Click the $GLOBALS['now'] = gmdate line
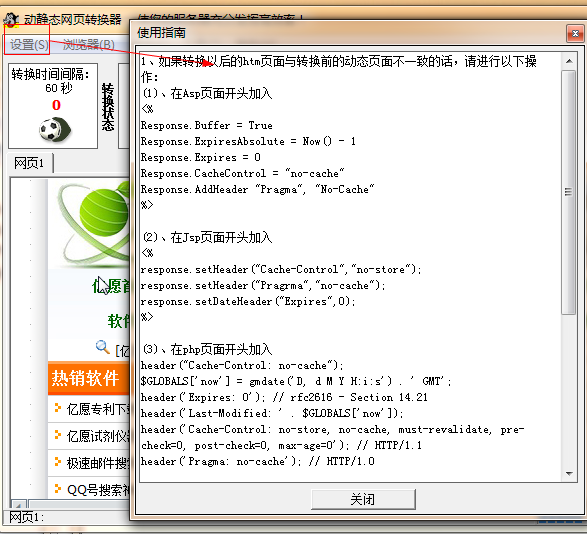This screenshot has width=587, height=534. pyautogui.click(x=296, y=381)
